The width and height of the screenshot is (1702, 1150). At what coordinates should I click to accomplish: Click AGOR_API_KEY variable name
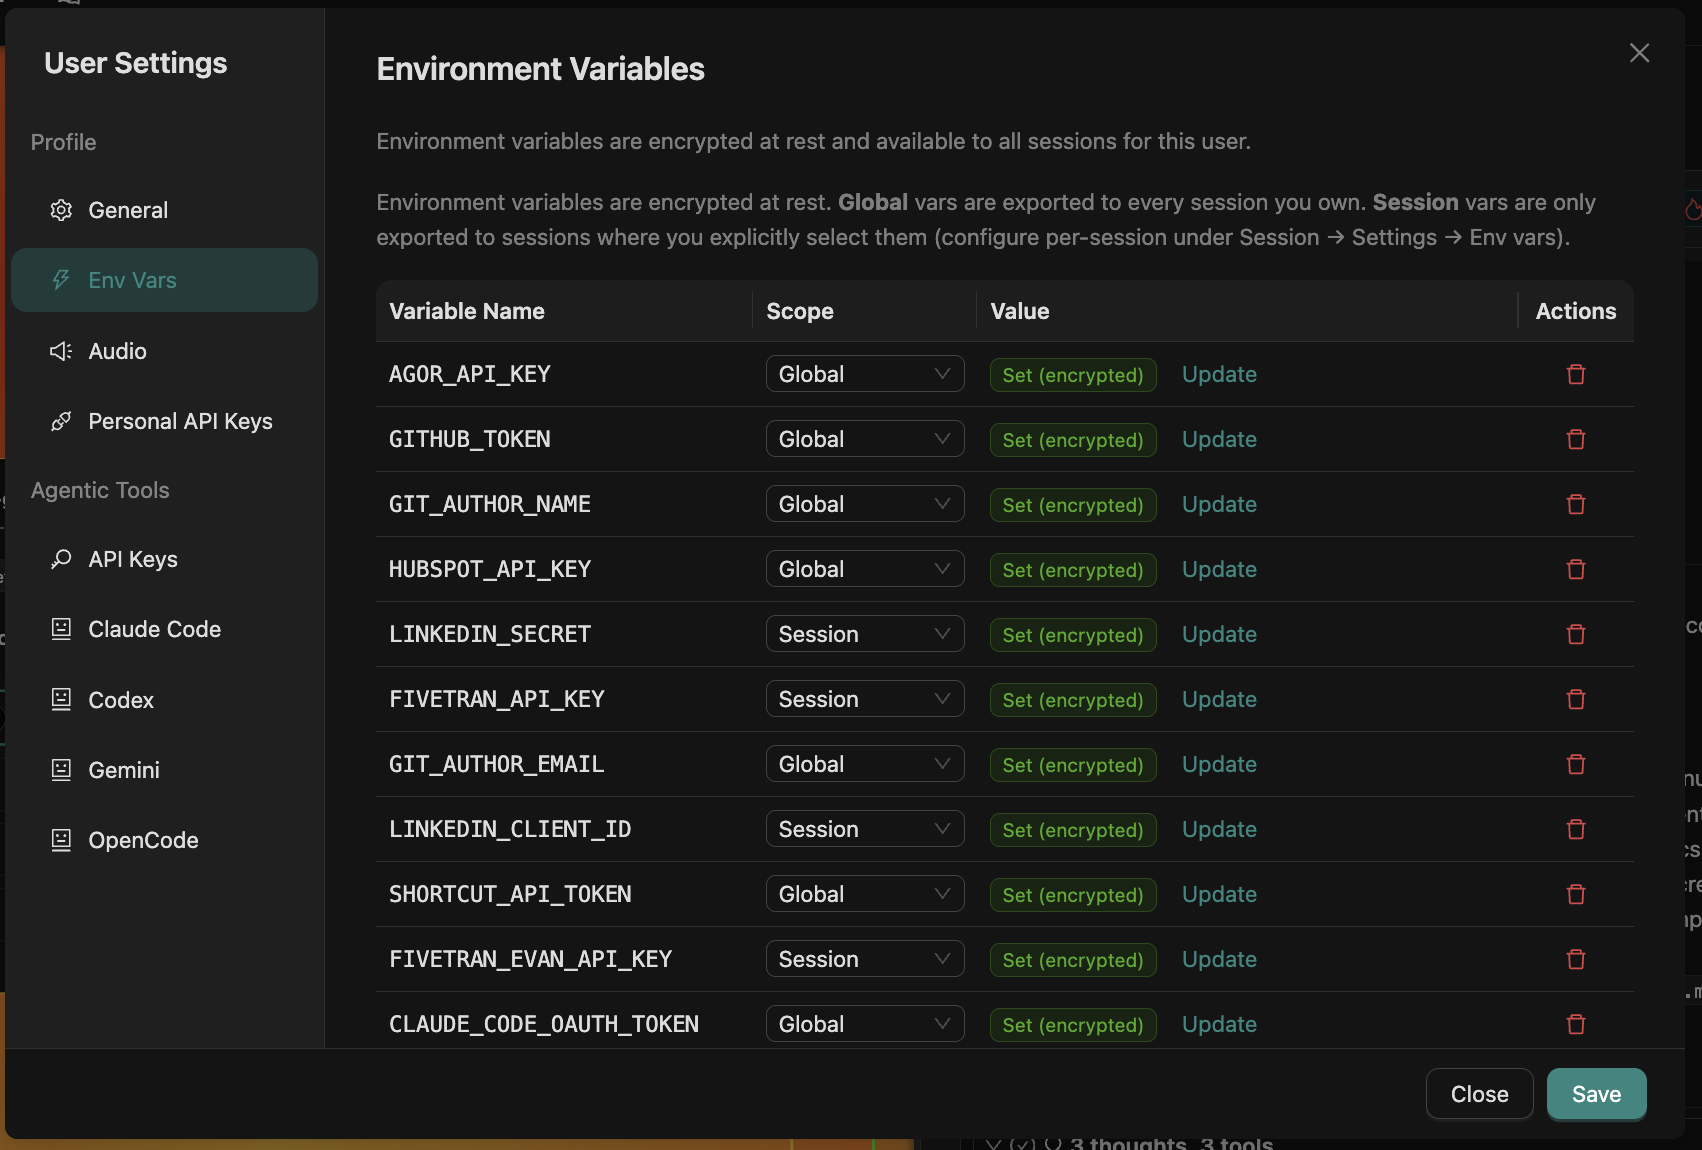point(470,374)
